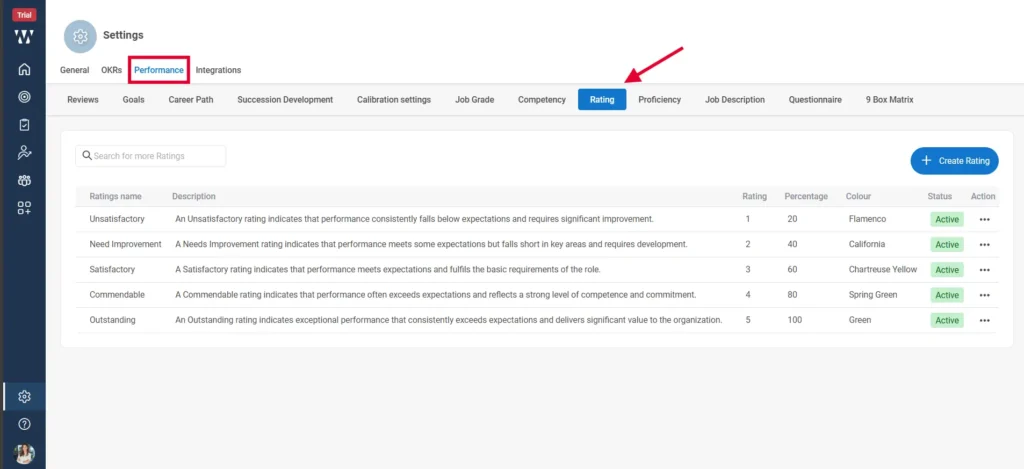The image size is (1024, 469).
Task: Open the Reviews sub-tab
Action: click(83, 100)
